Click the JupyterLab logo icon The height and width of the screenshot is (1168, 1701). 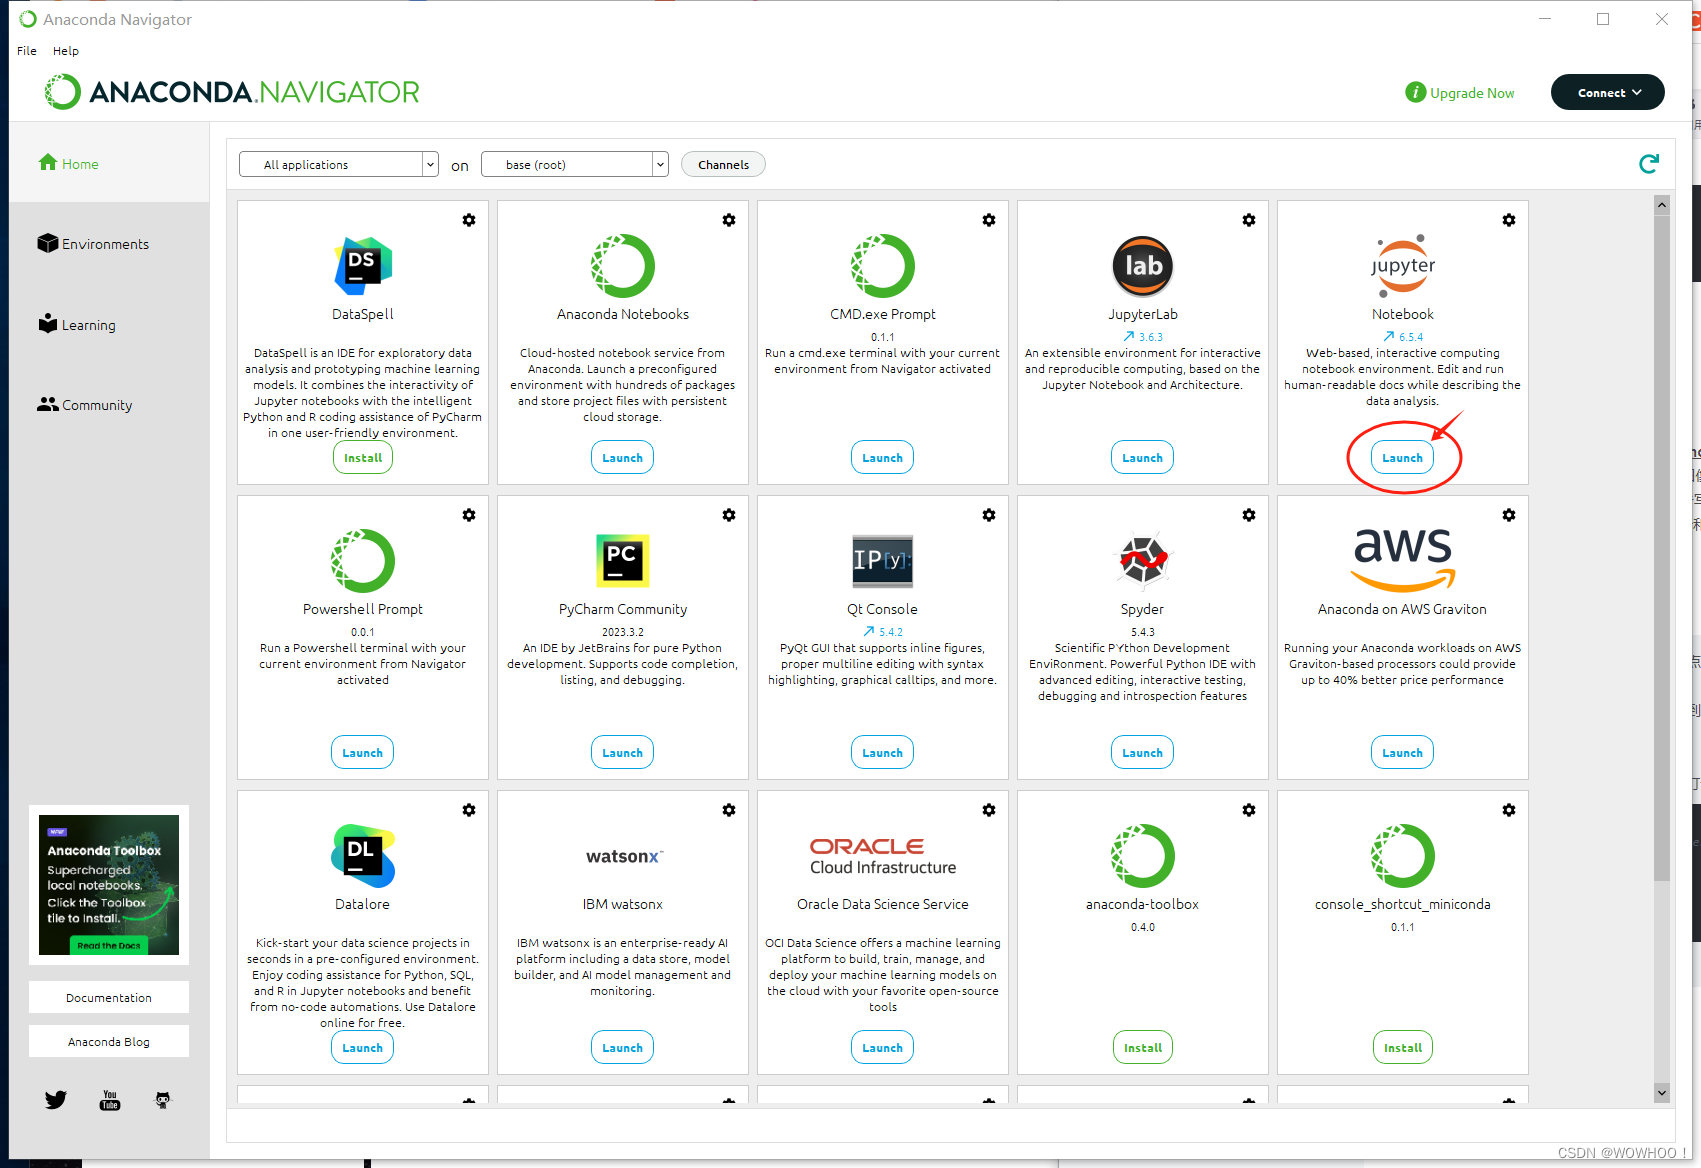(x=1143, y=266)
